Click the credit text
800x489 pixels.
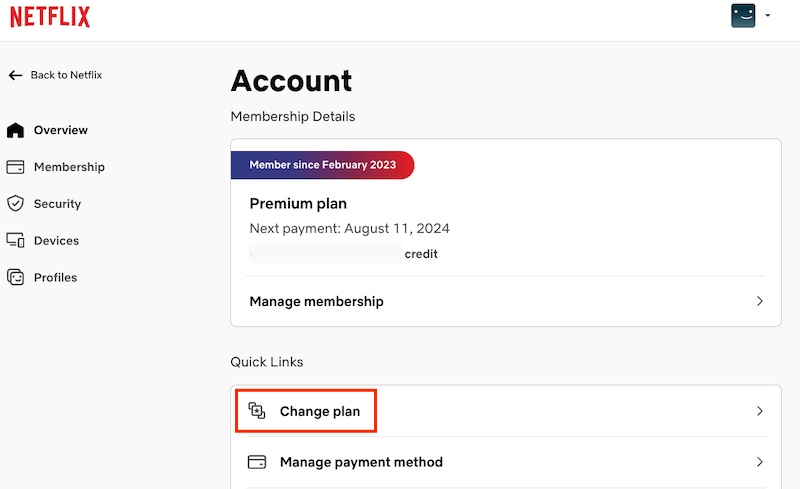coord(421,254)
